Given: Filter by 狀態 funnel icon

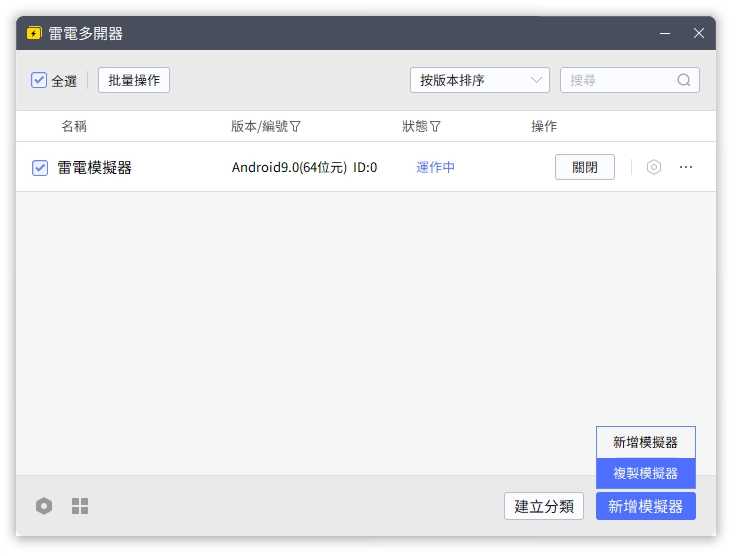Looking at the screenshot, I should (435, 126).
